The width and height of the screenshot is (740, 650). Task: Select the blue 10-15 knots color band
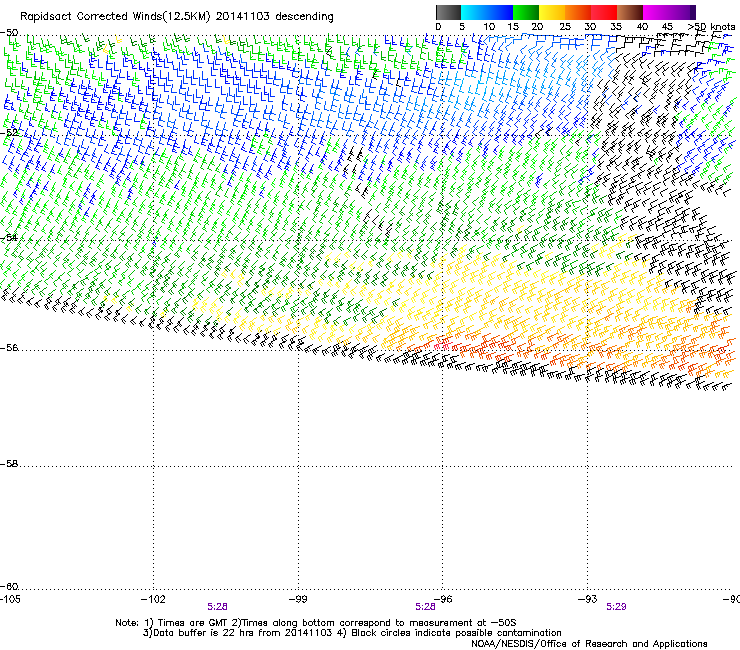[x=500, y=12]
